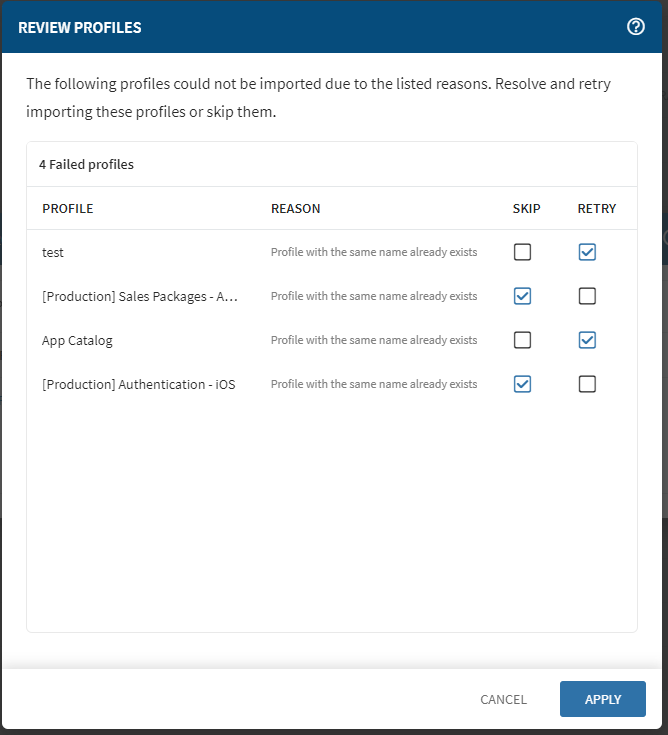Screen dimensions: 668x735
Task: Uncheck Skip for Production Sales Packages profile
Action: click(522, 296)
